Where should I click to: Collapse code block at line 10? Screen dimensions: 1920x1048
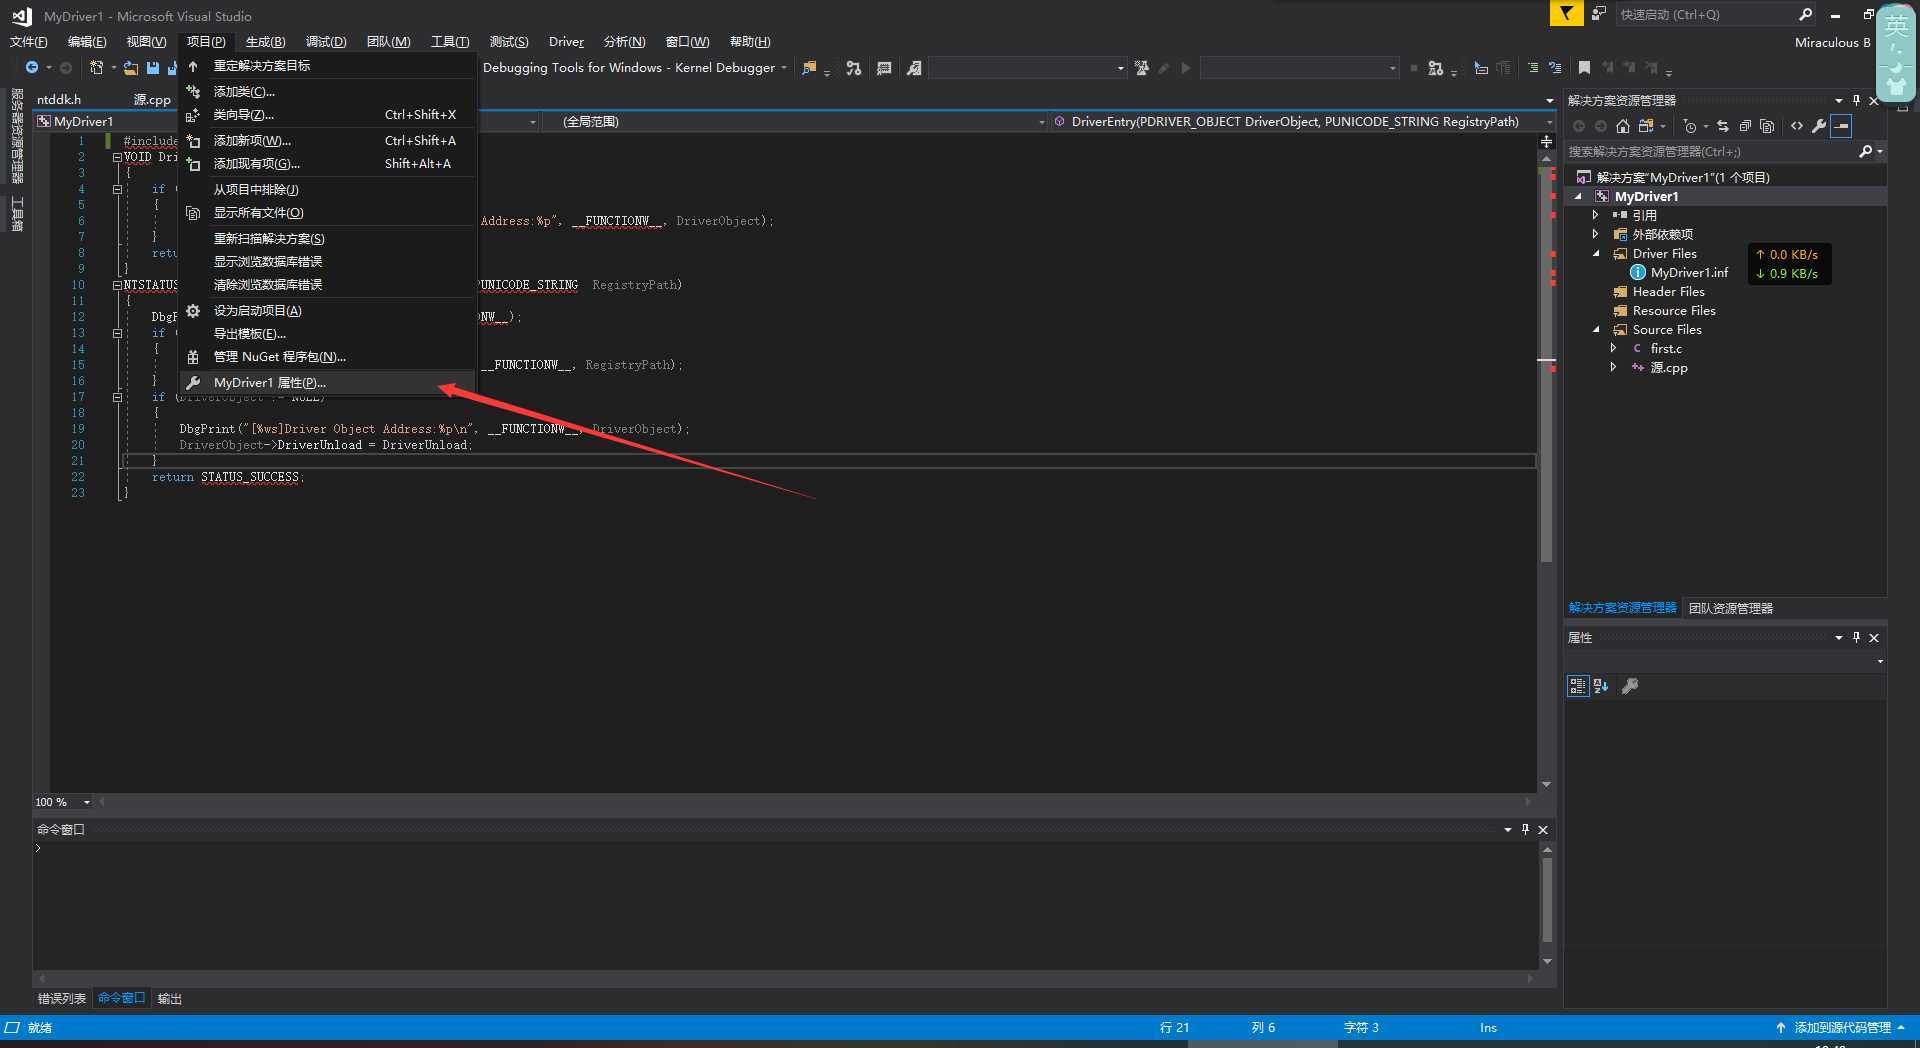[117, 285]
